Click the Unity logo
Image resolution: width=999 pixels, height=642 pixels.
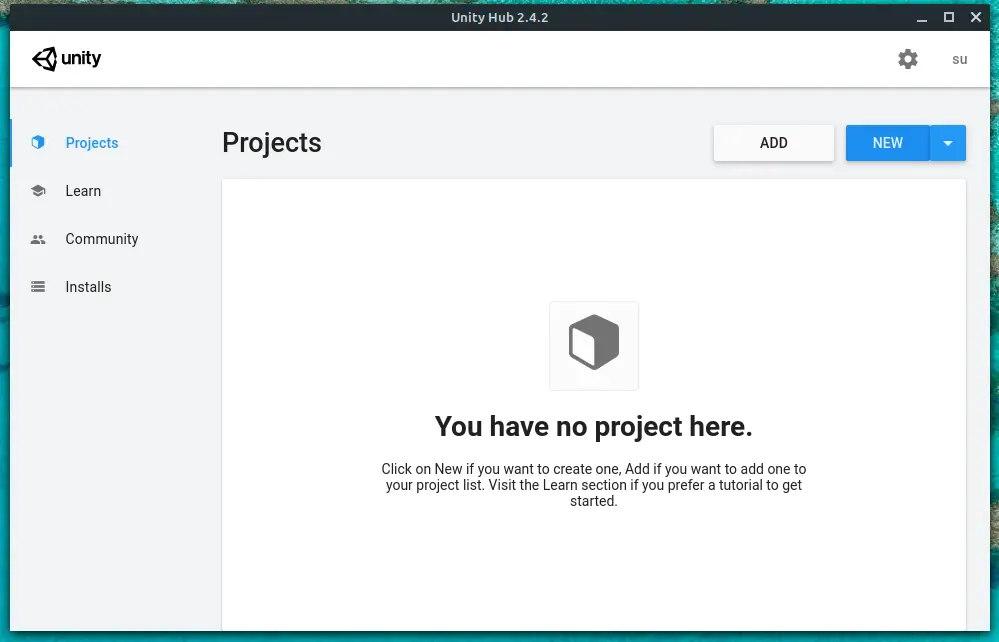coord(66,59)
